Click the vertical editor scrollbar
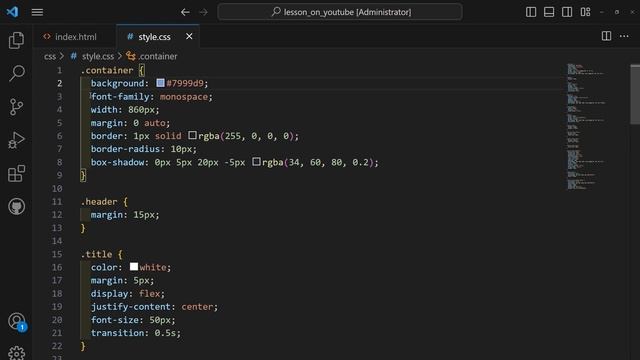The image size is (640, 360). click(635, 94)
